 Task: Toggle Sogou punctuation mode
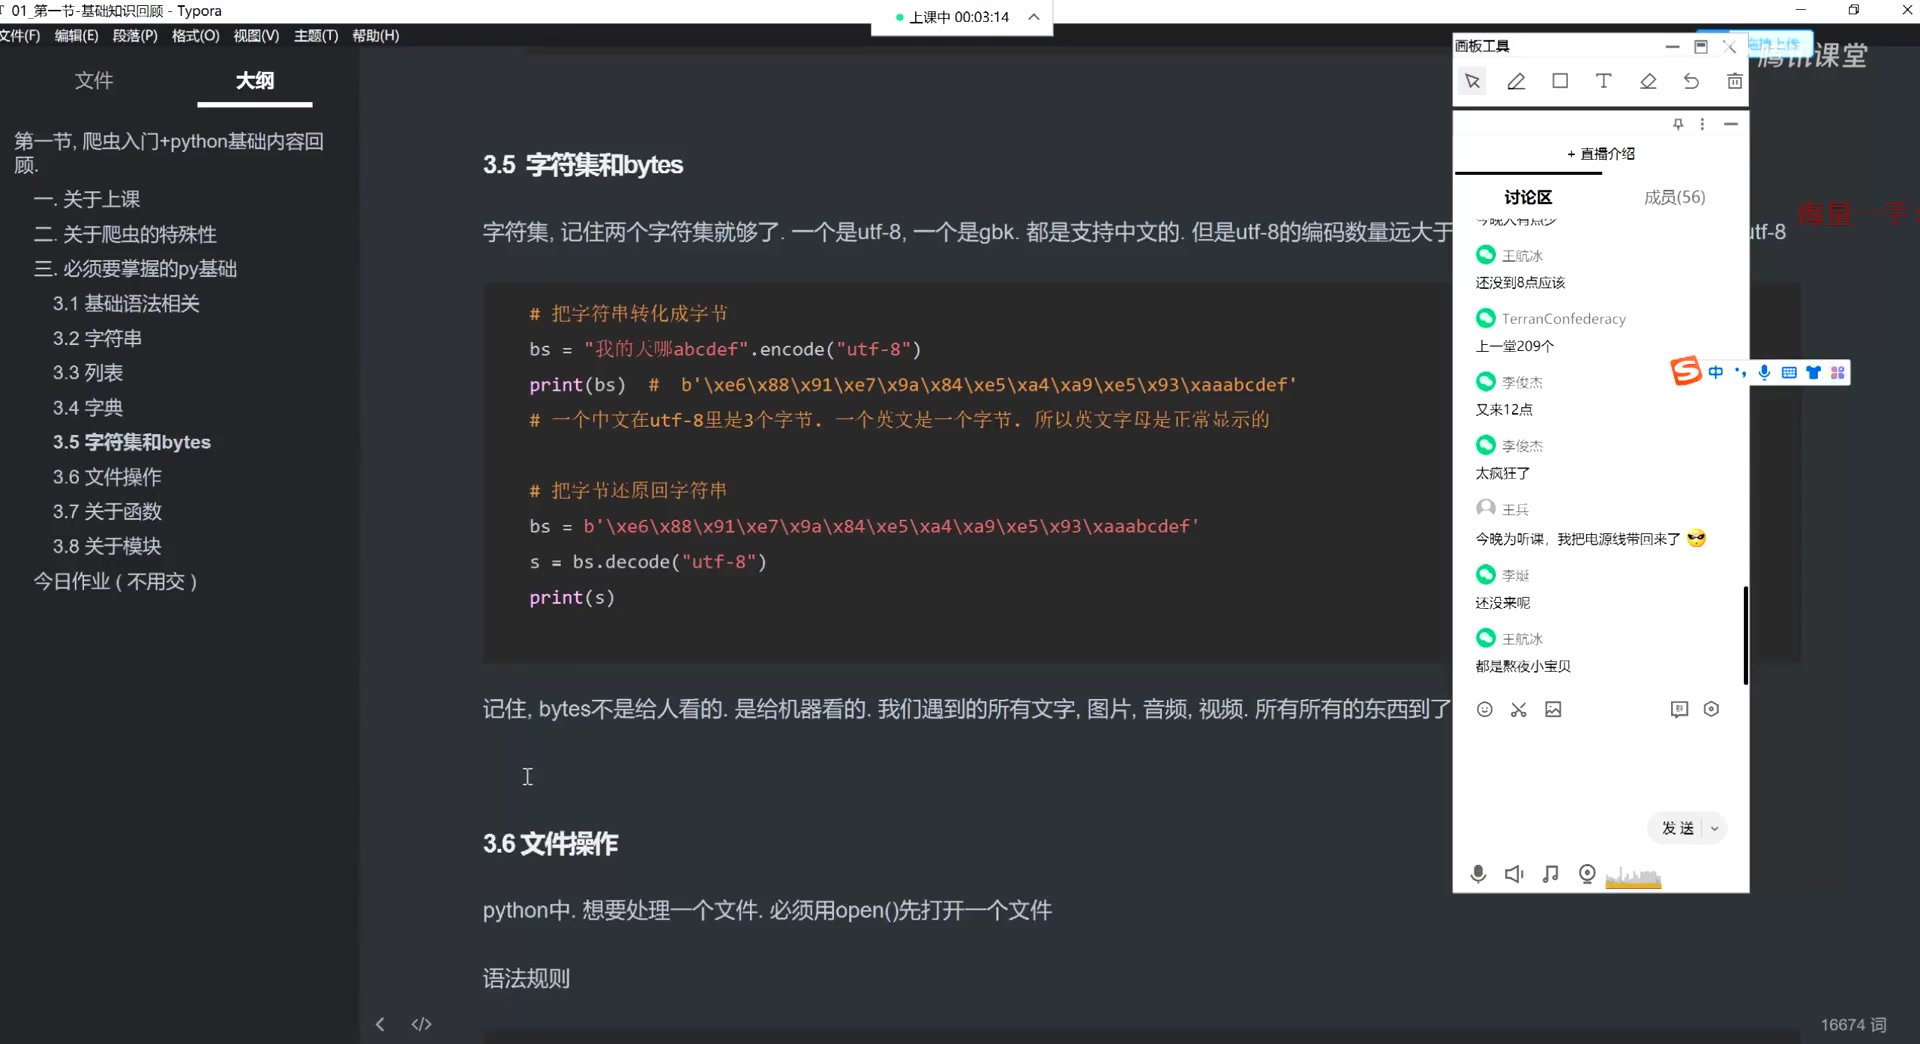(x=1740, y=372)
